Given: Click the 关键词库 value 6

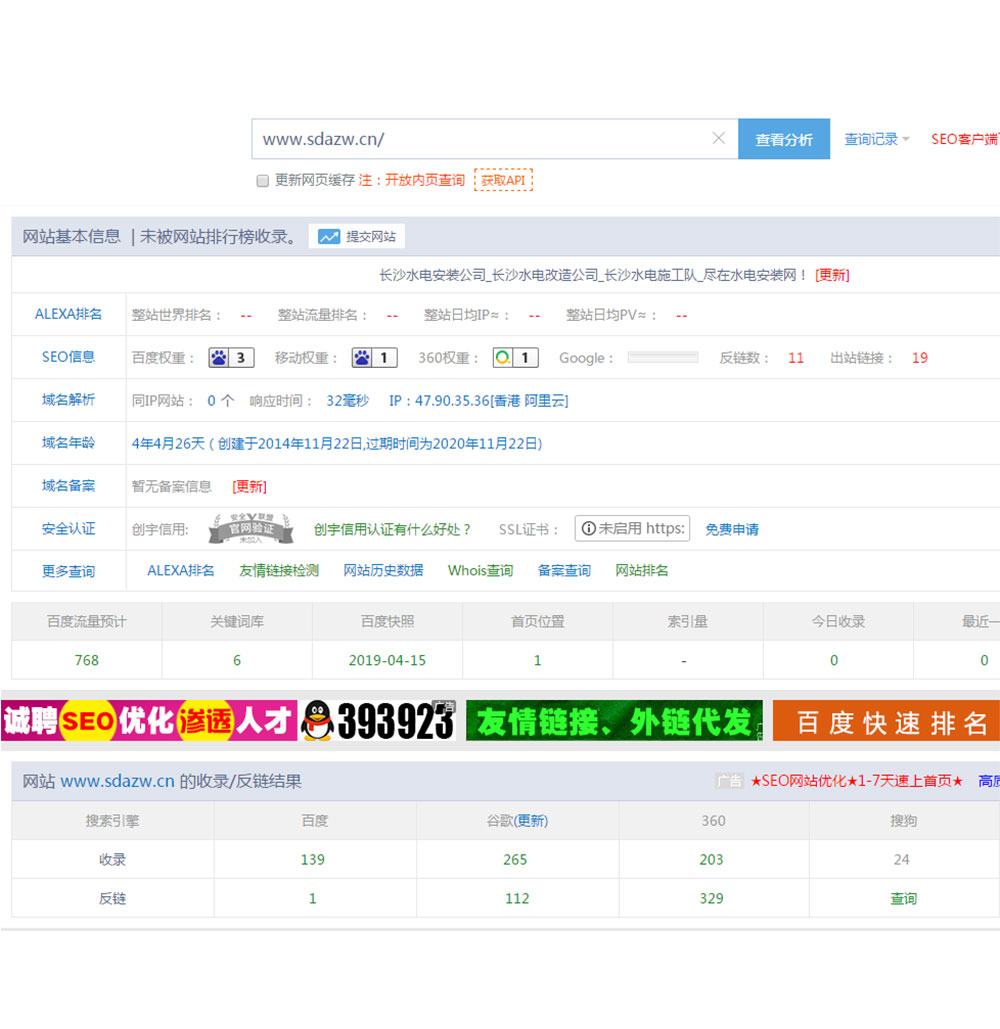Looking at the screenshot, I should coord(237,660).
